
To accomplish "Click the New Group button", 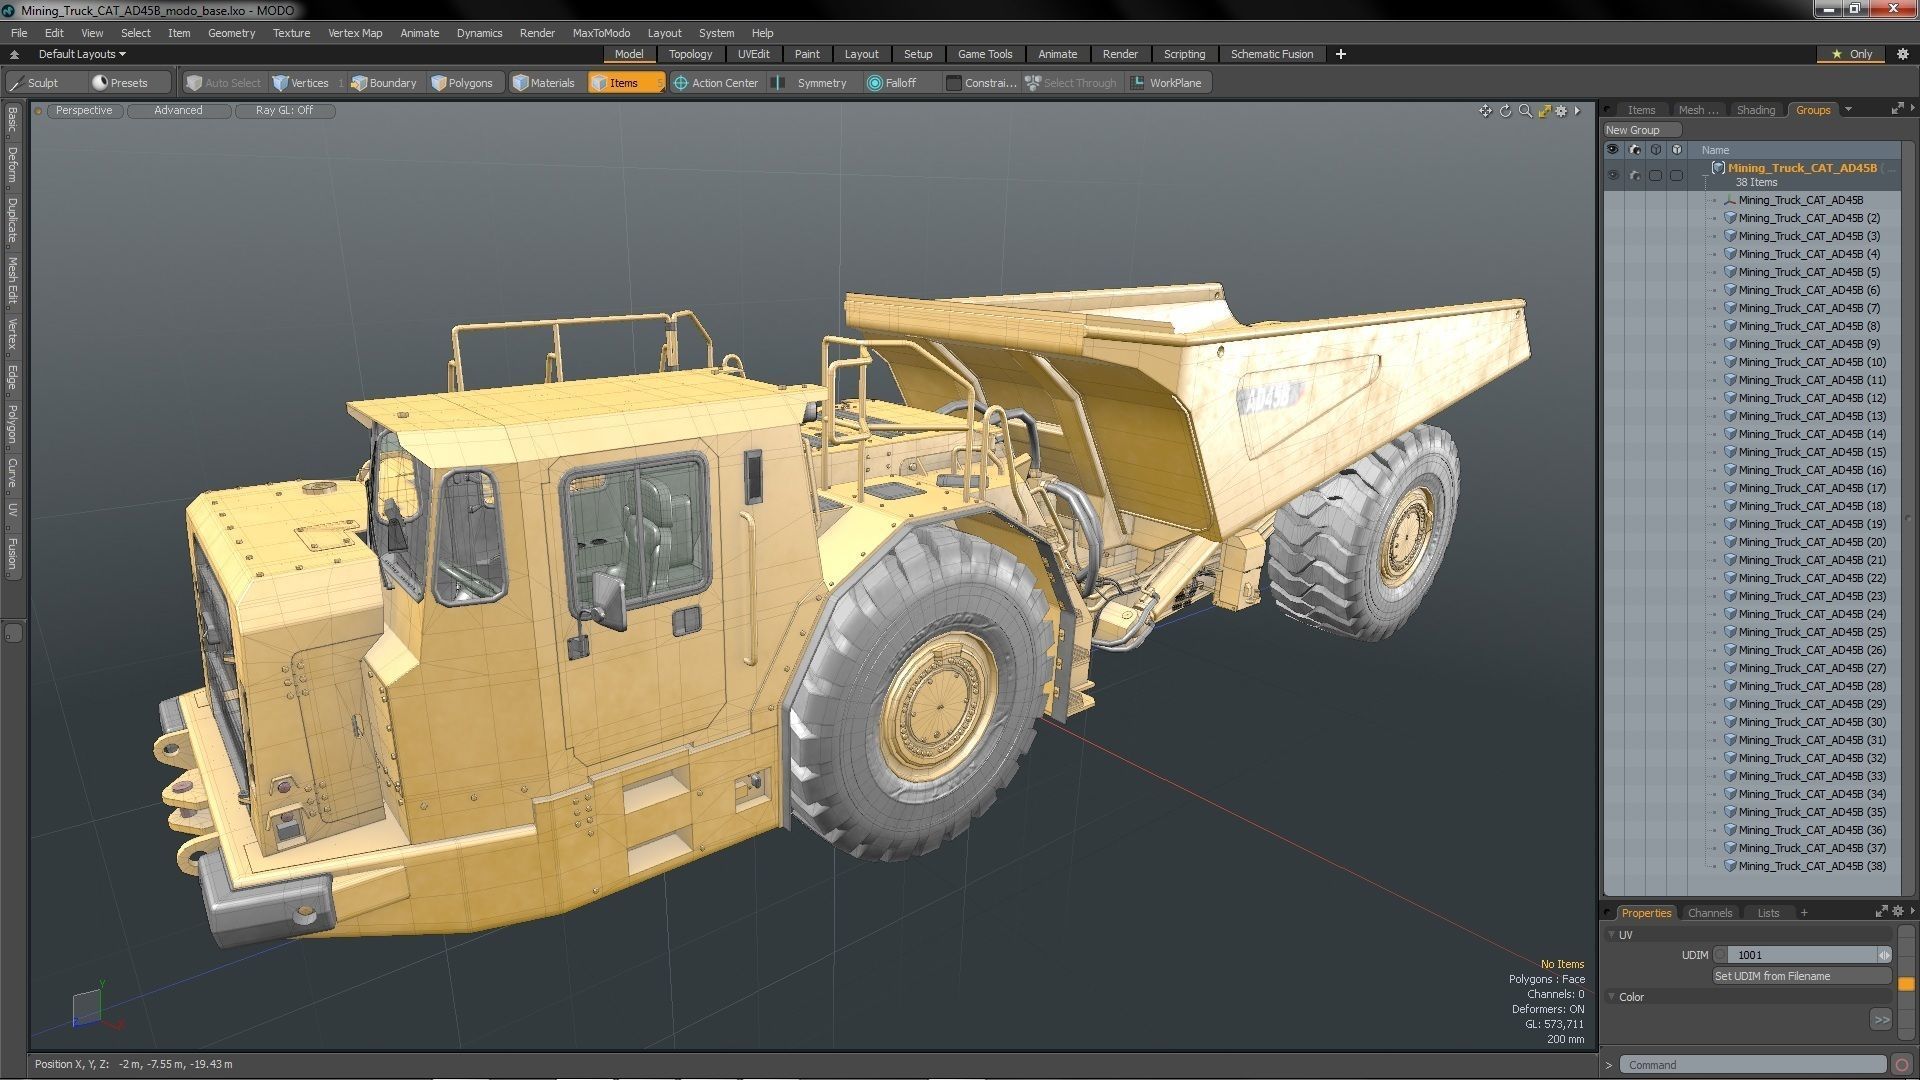I will click(x=1641, y=130).
